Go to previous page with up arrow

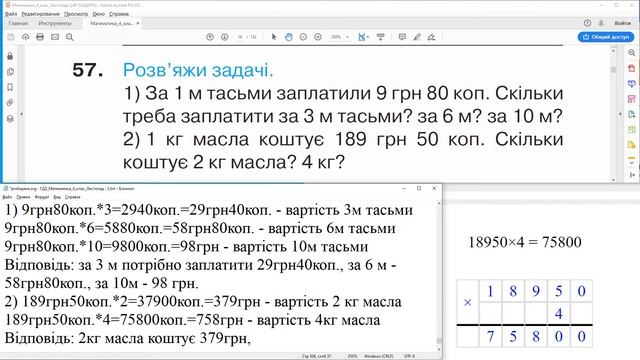click(x=210, y=37)
